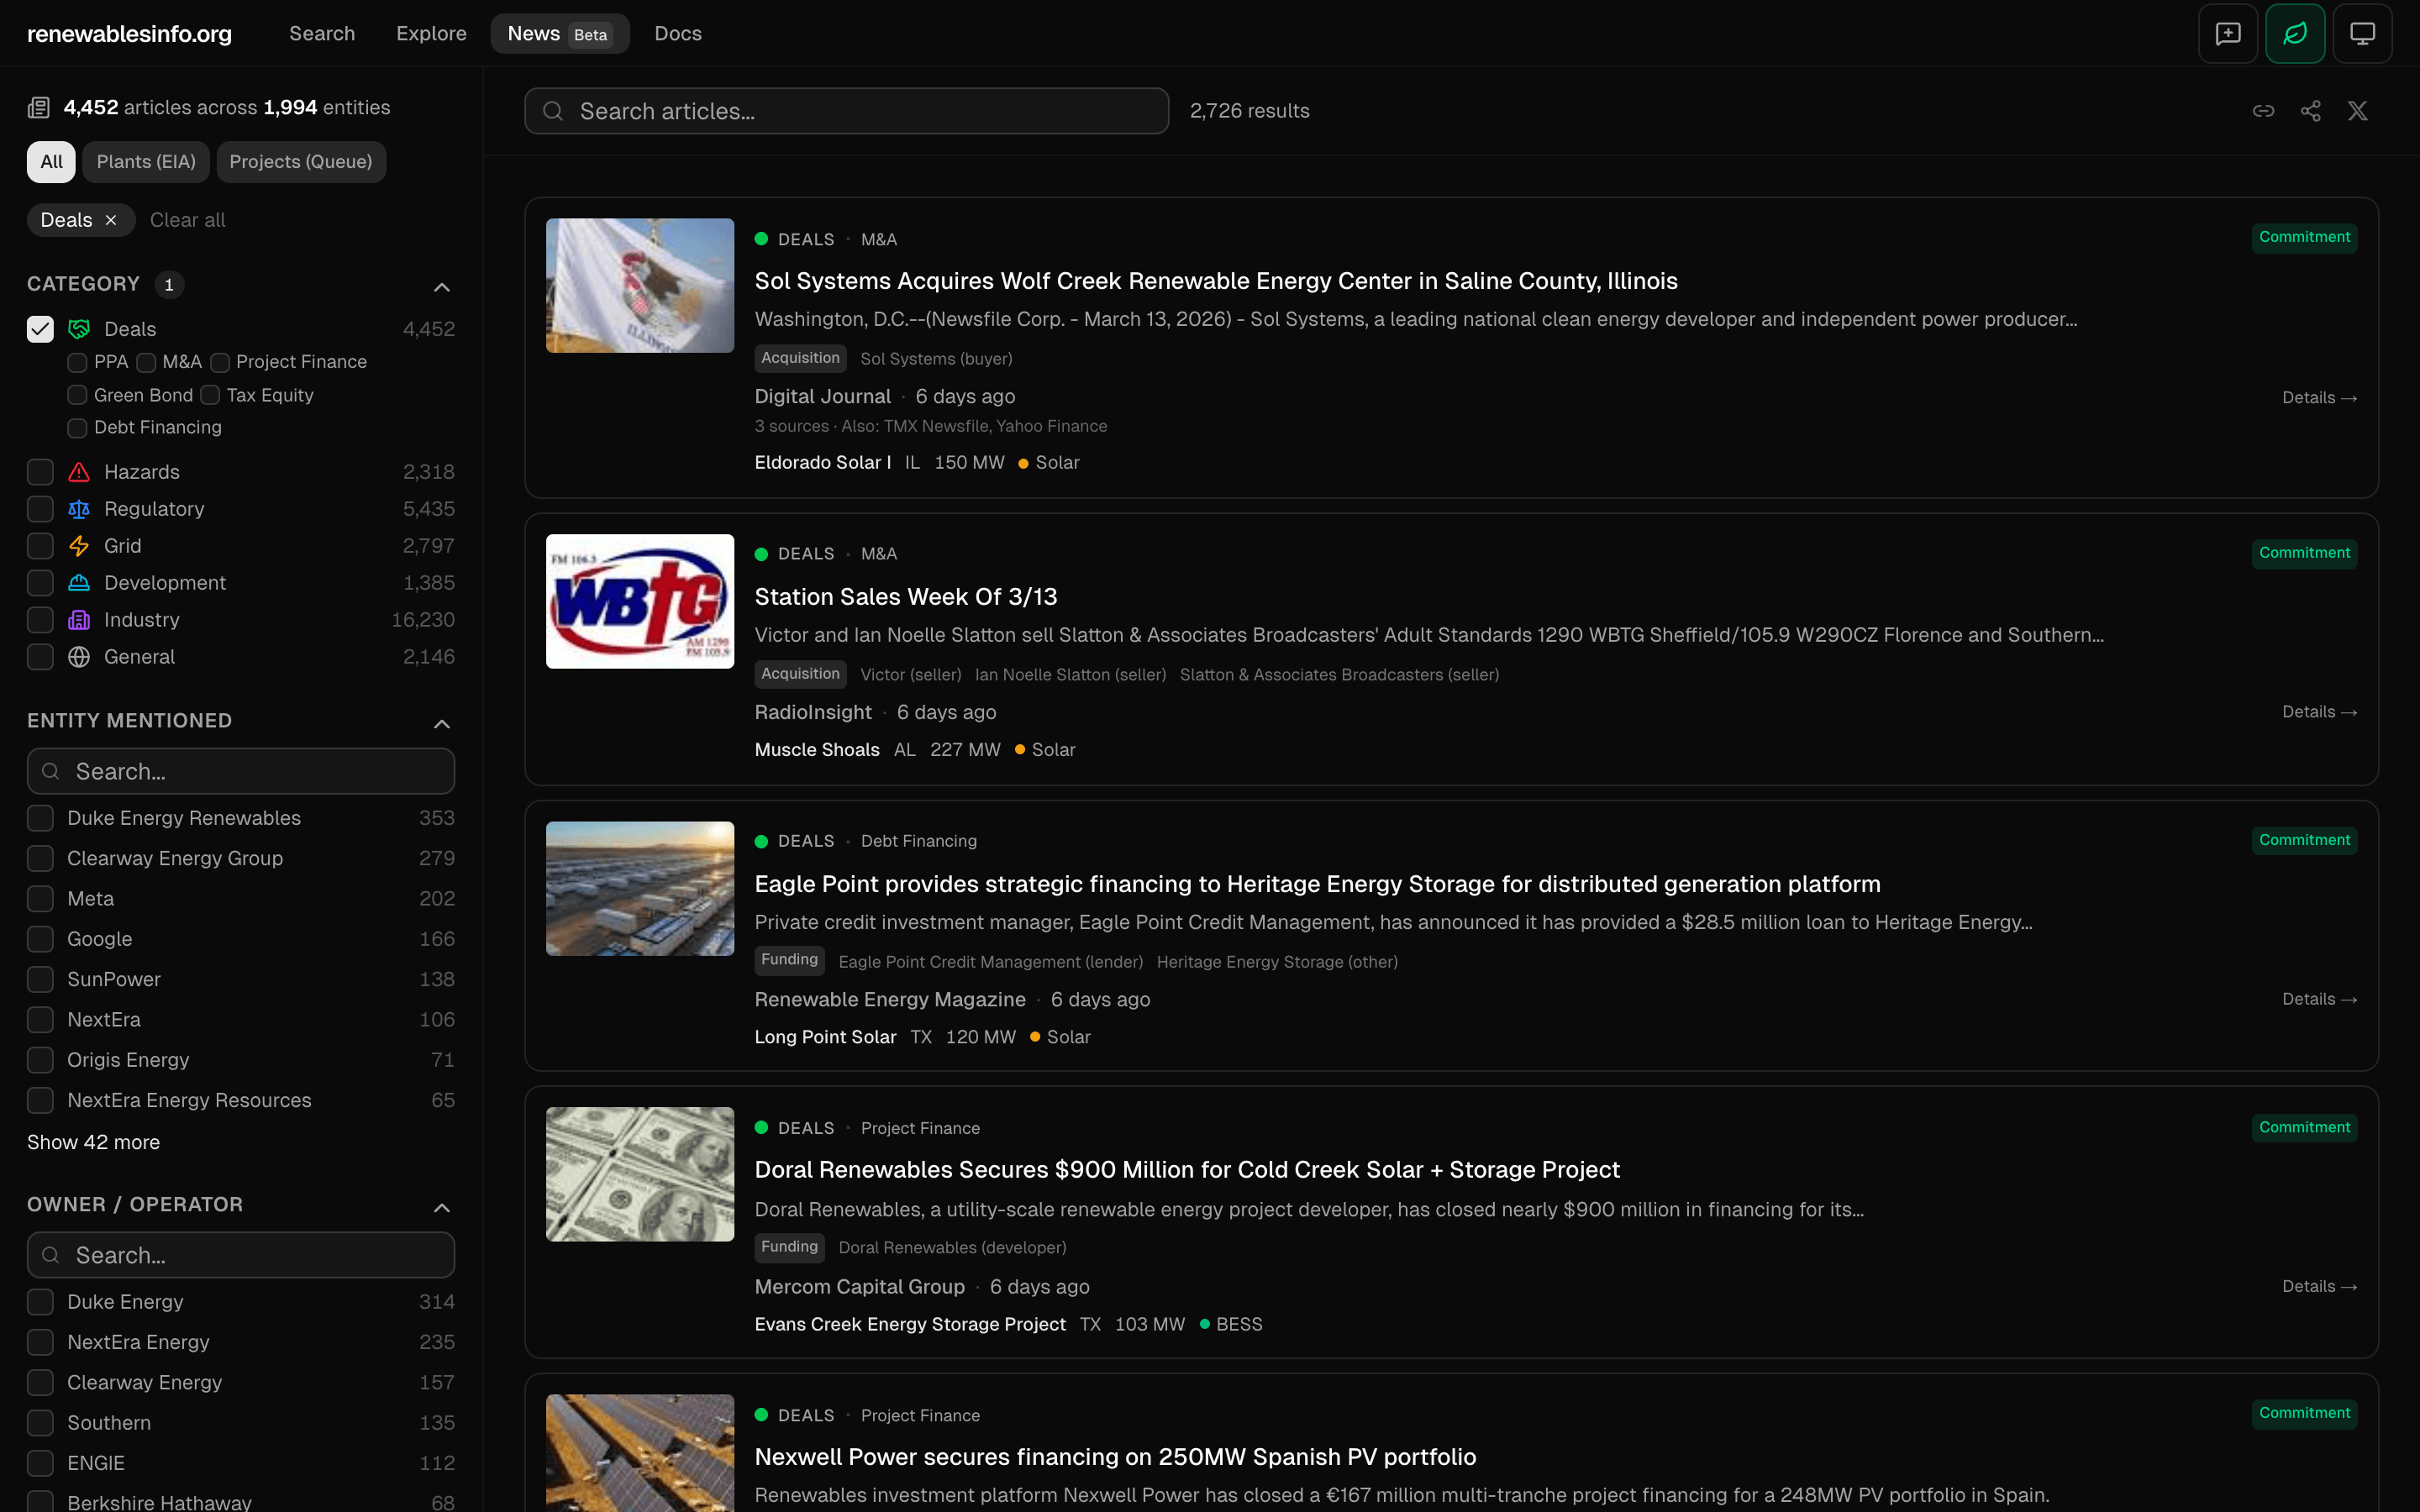Click the Industry building icon
This screenshot has width=2420, height=1512.
[x=79, y=620]
